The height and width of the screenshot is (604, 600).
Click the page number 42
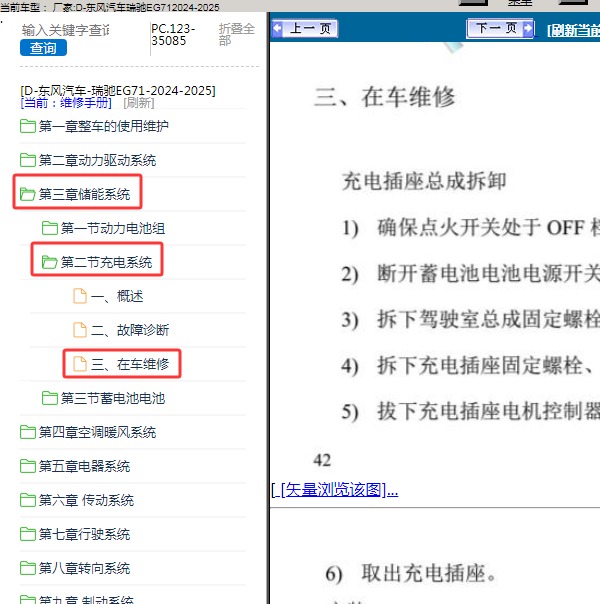coord(322,460)
